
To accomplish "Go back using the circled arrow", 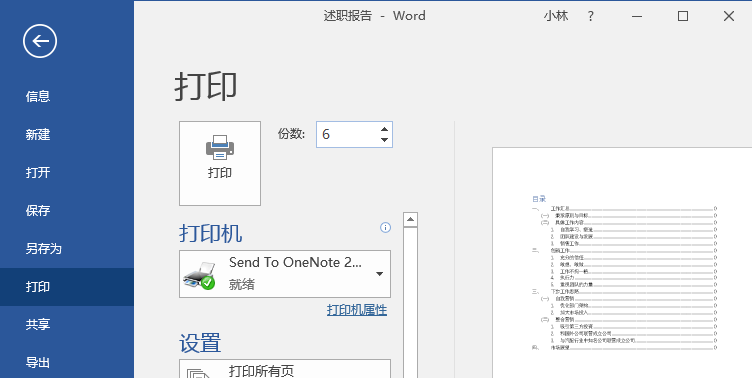I will pyautogui.click(x=40, y=41).
